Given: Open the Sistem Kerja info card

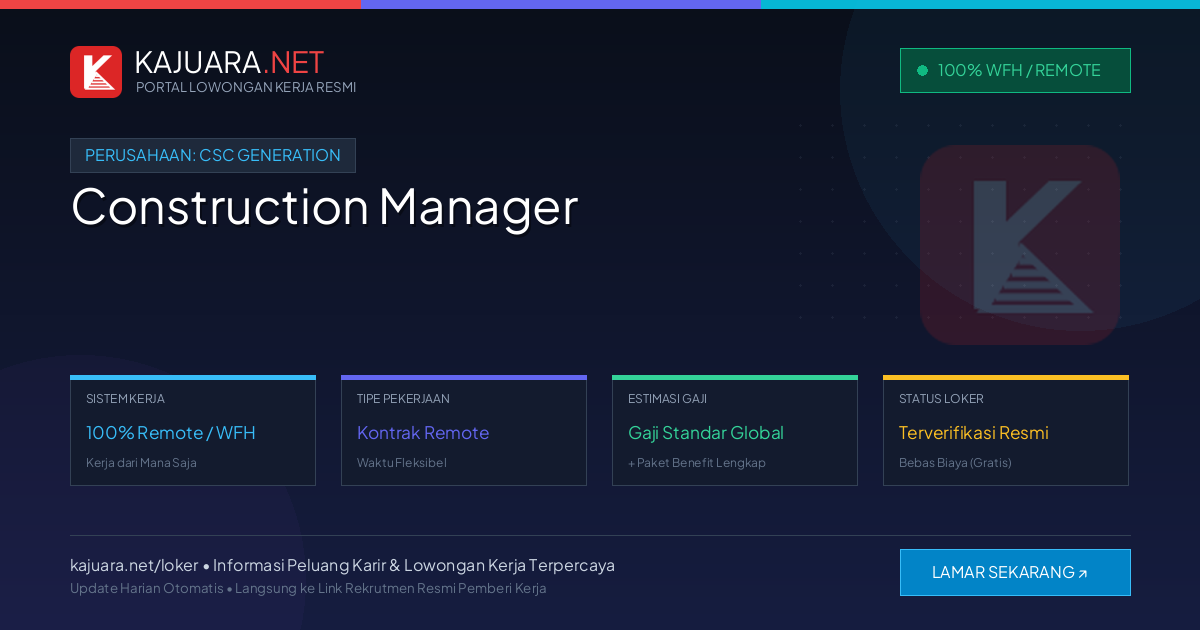Looking at the screenshot, I should 193,431.
